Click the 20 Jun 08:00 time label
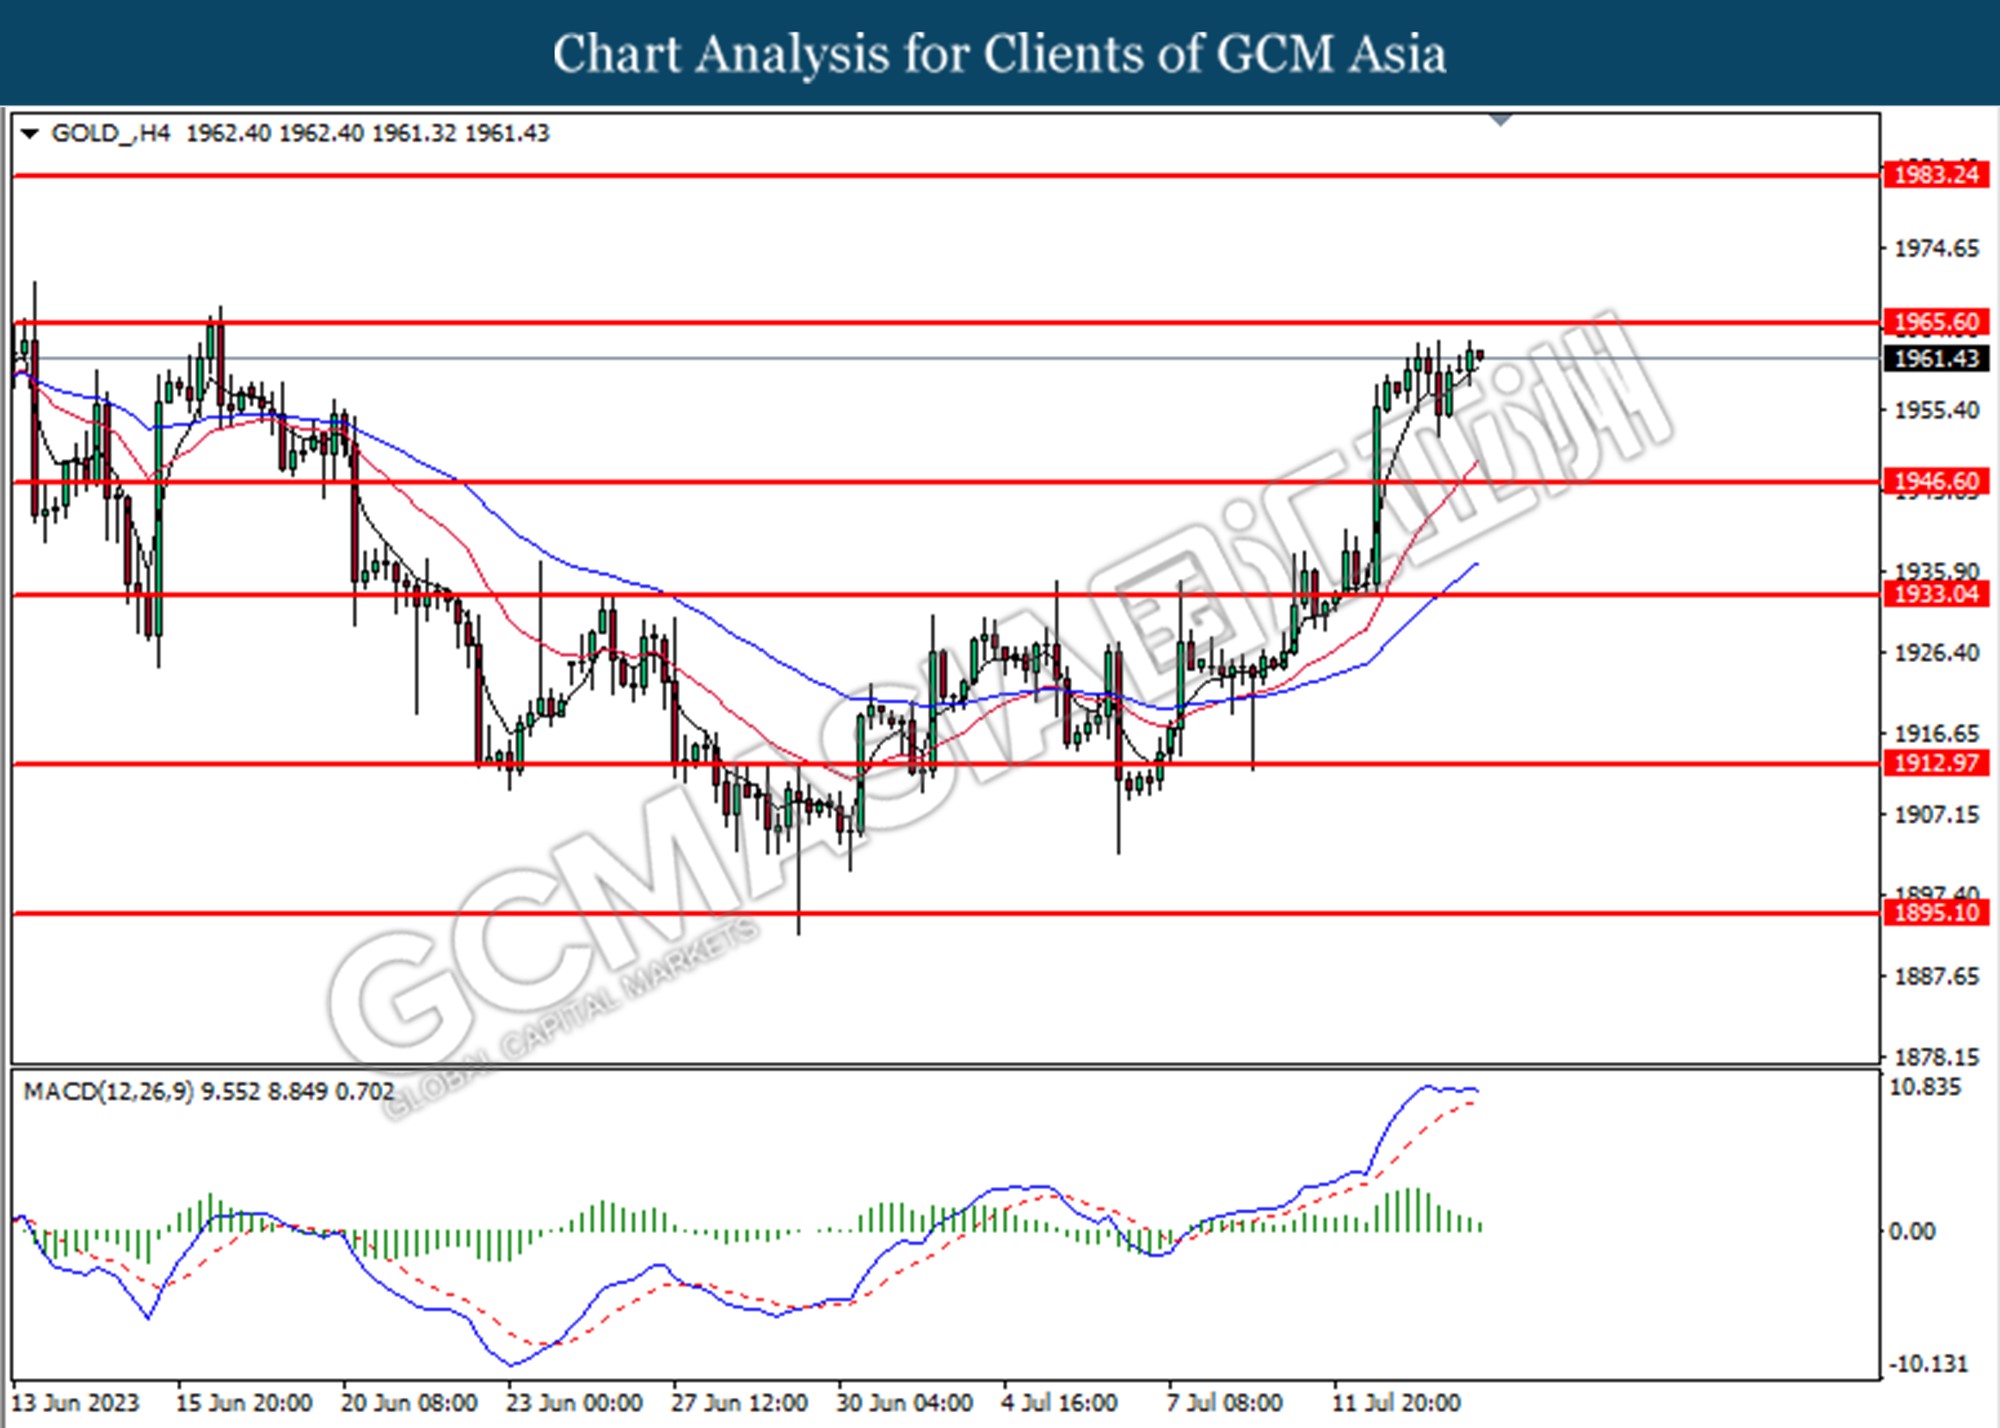The image size is (2000, 1428). coord(409,1403)
